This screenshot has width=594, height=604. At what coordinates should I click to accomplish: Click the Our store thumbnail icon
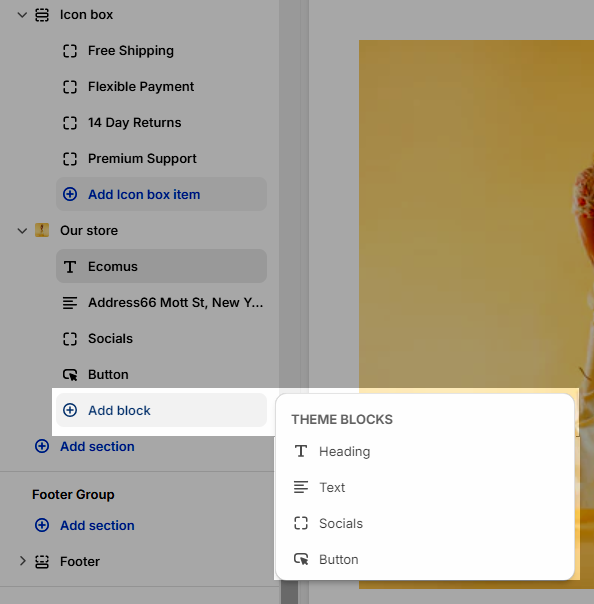(x=42, y=230)
